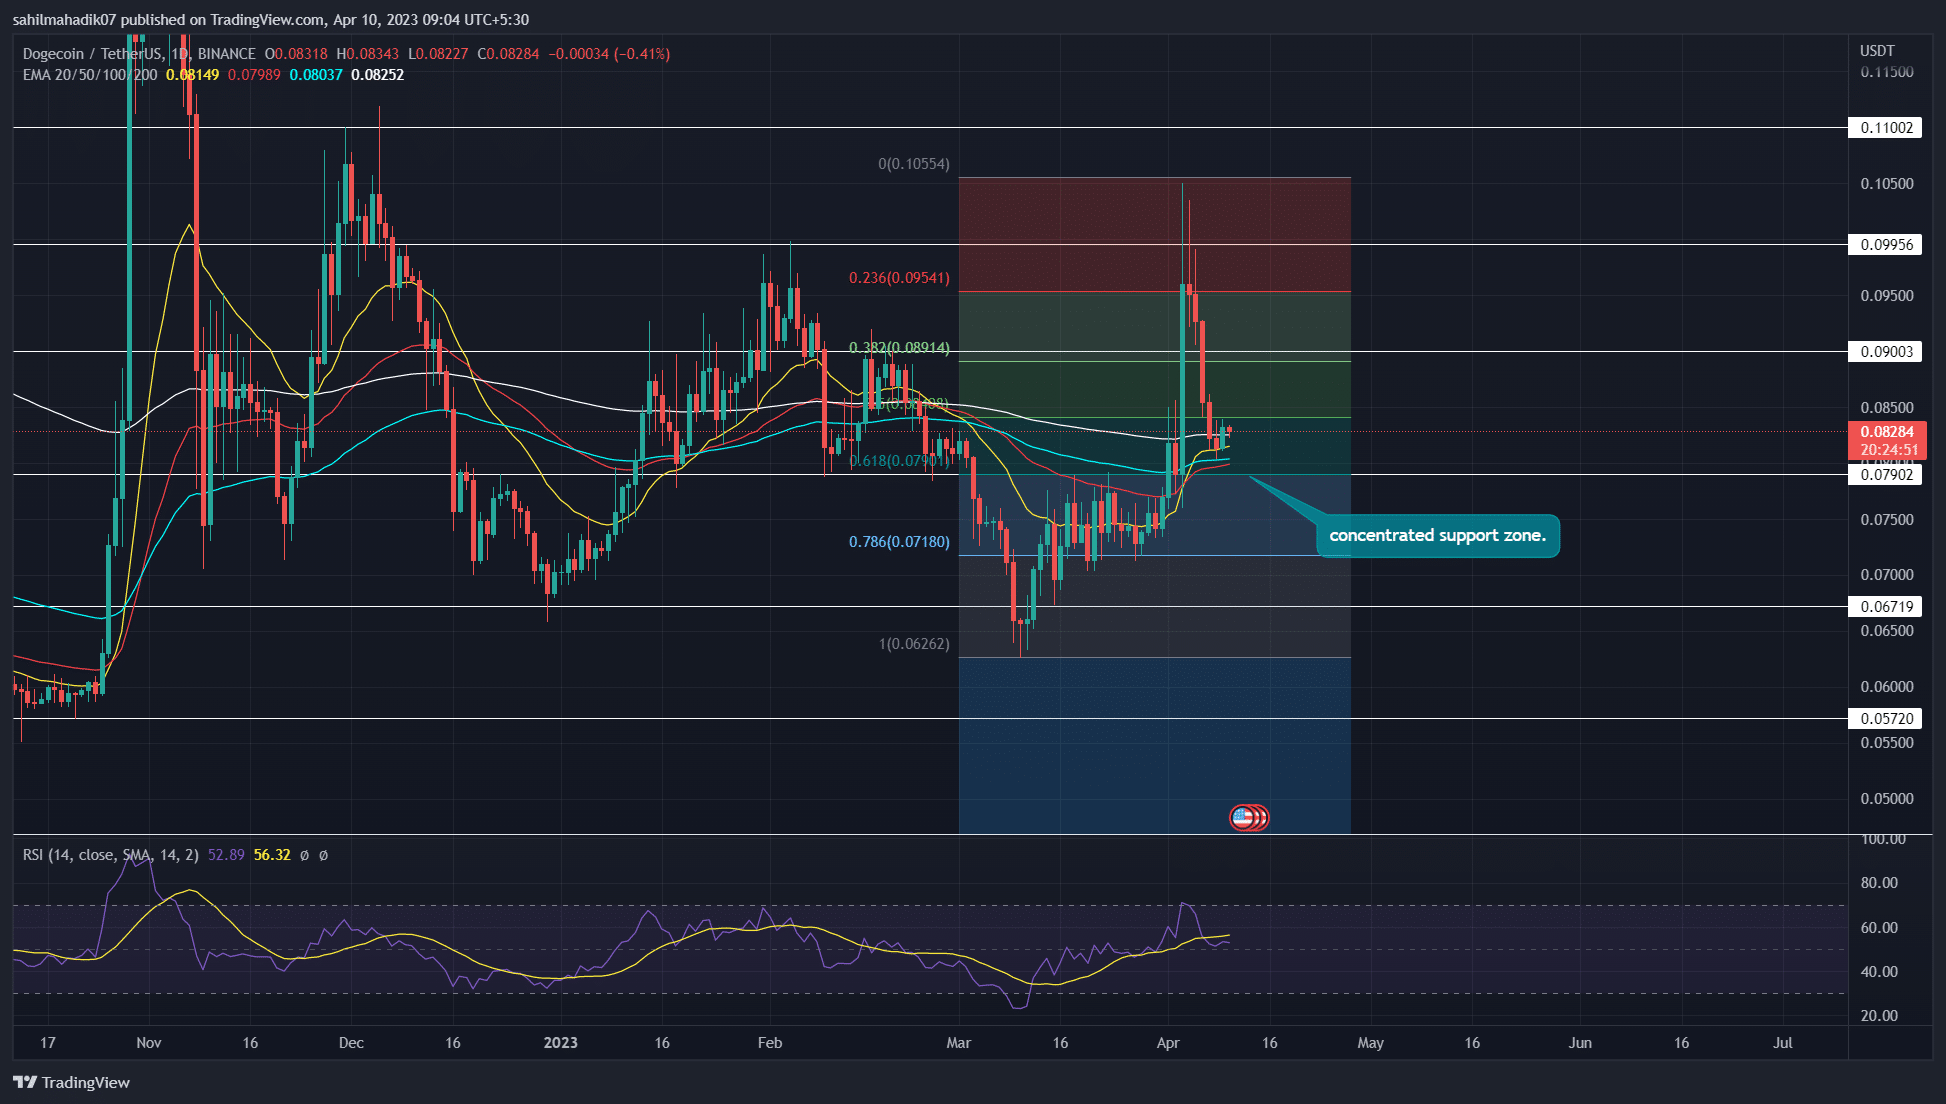Click the EMA value 0.07989
Screen dimensions: 1946x1104
(254, 75)
